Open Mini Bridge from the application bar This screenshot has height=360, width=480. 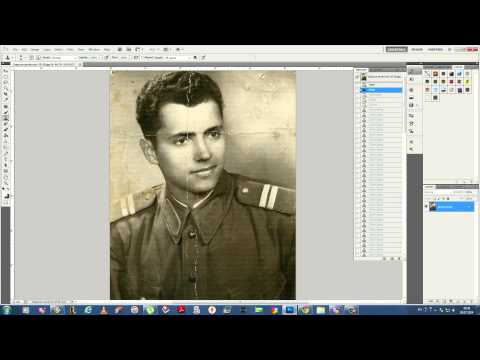(x=128, y=49)
